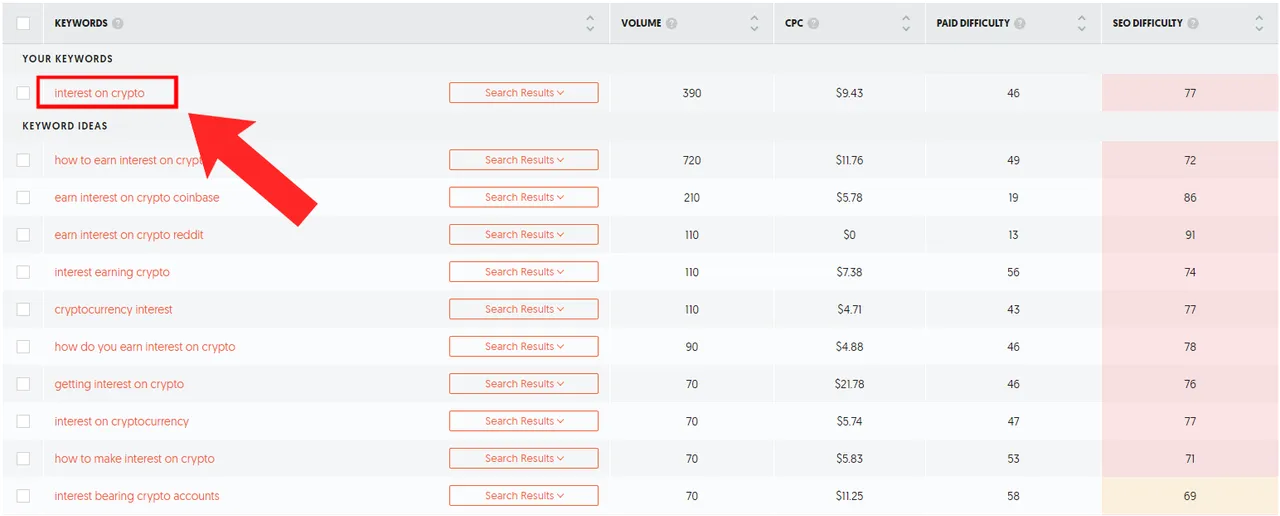Click the CPC column header label

click(794, 23)
